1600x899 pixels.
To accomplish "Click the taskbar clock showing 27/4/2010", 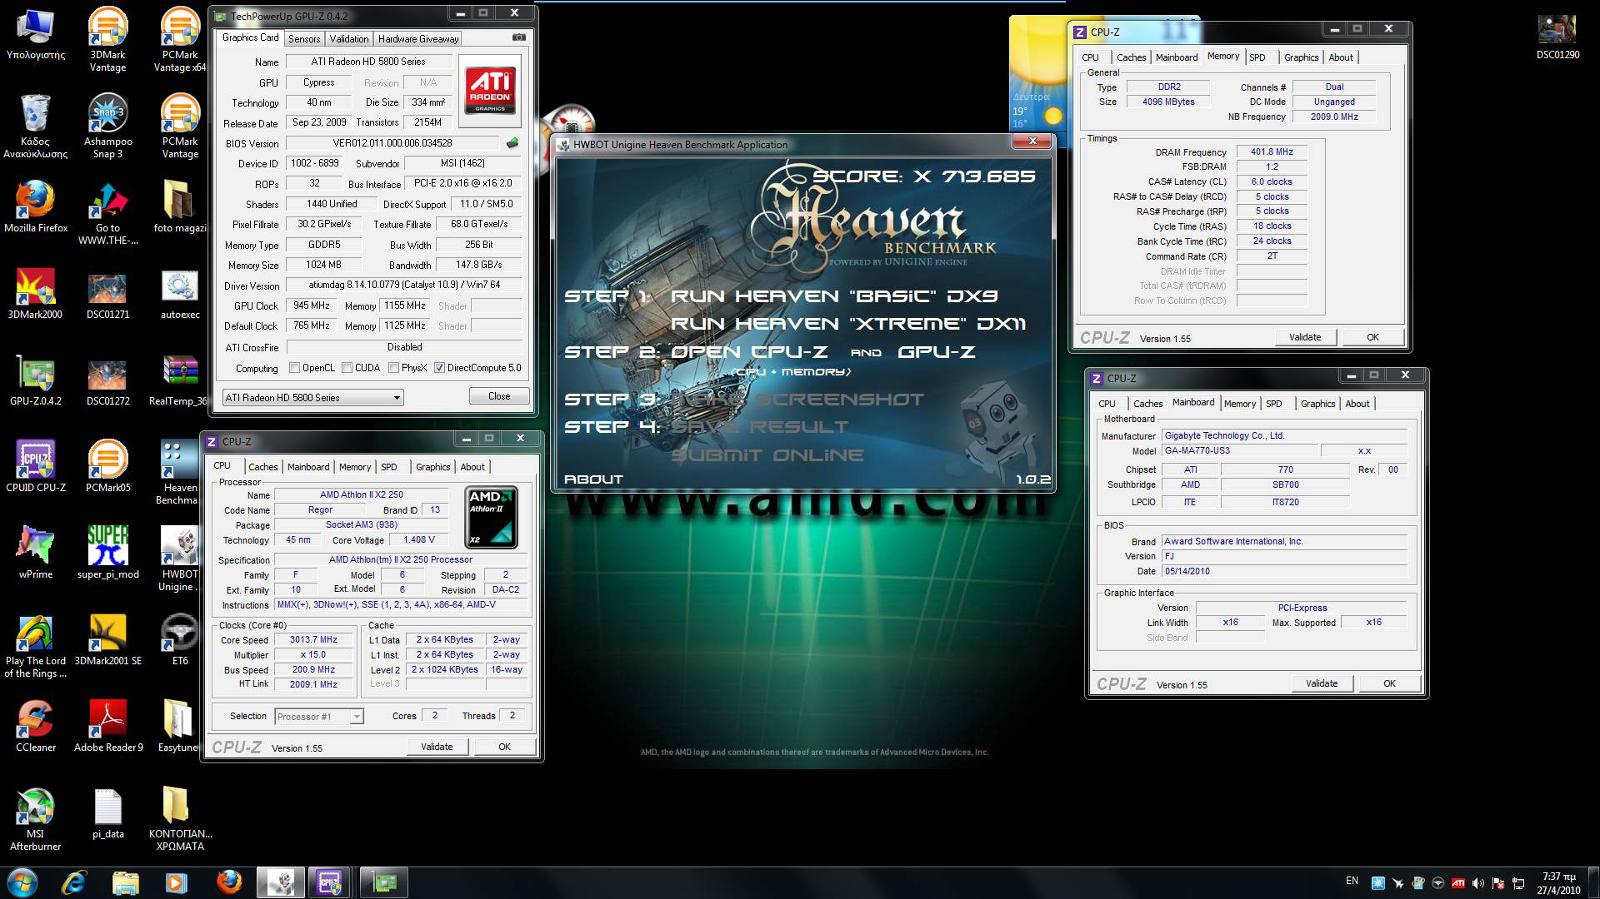I will 1558,883.
